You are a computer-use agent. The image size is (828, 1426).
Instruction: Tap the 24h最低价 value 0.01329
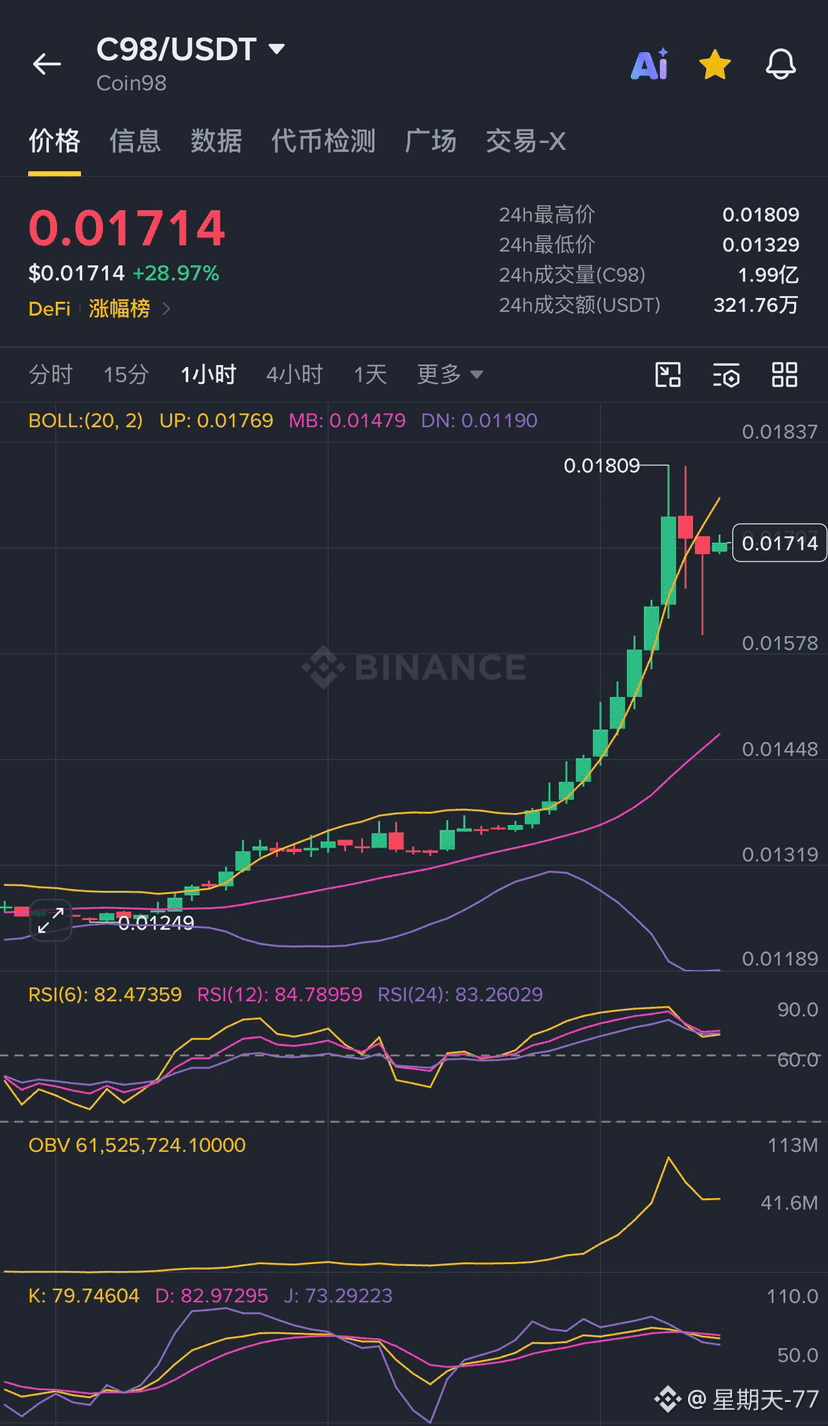click(x=761, y=245)
